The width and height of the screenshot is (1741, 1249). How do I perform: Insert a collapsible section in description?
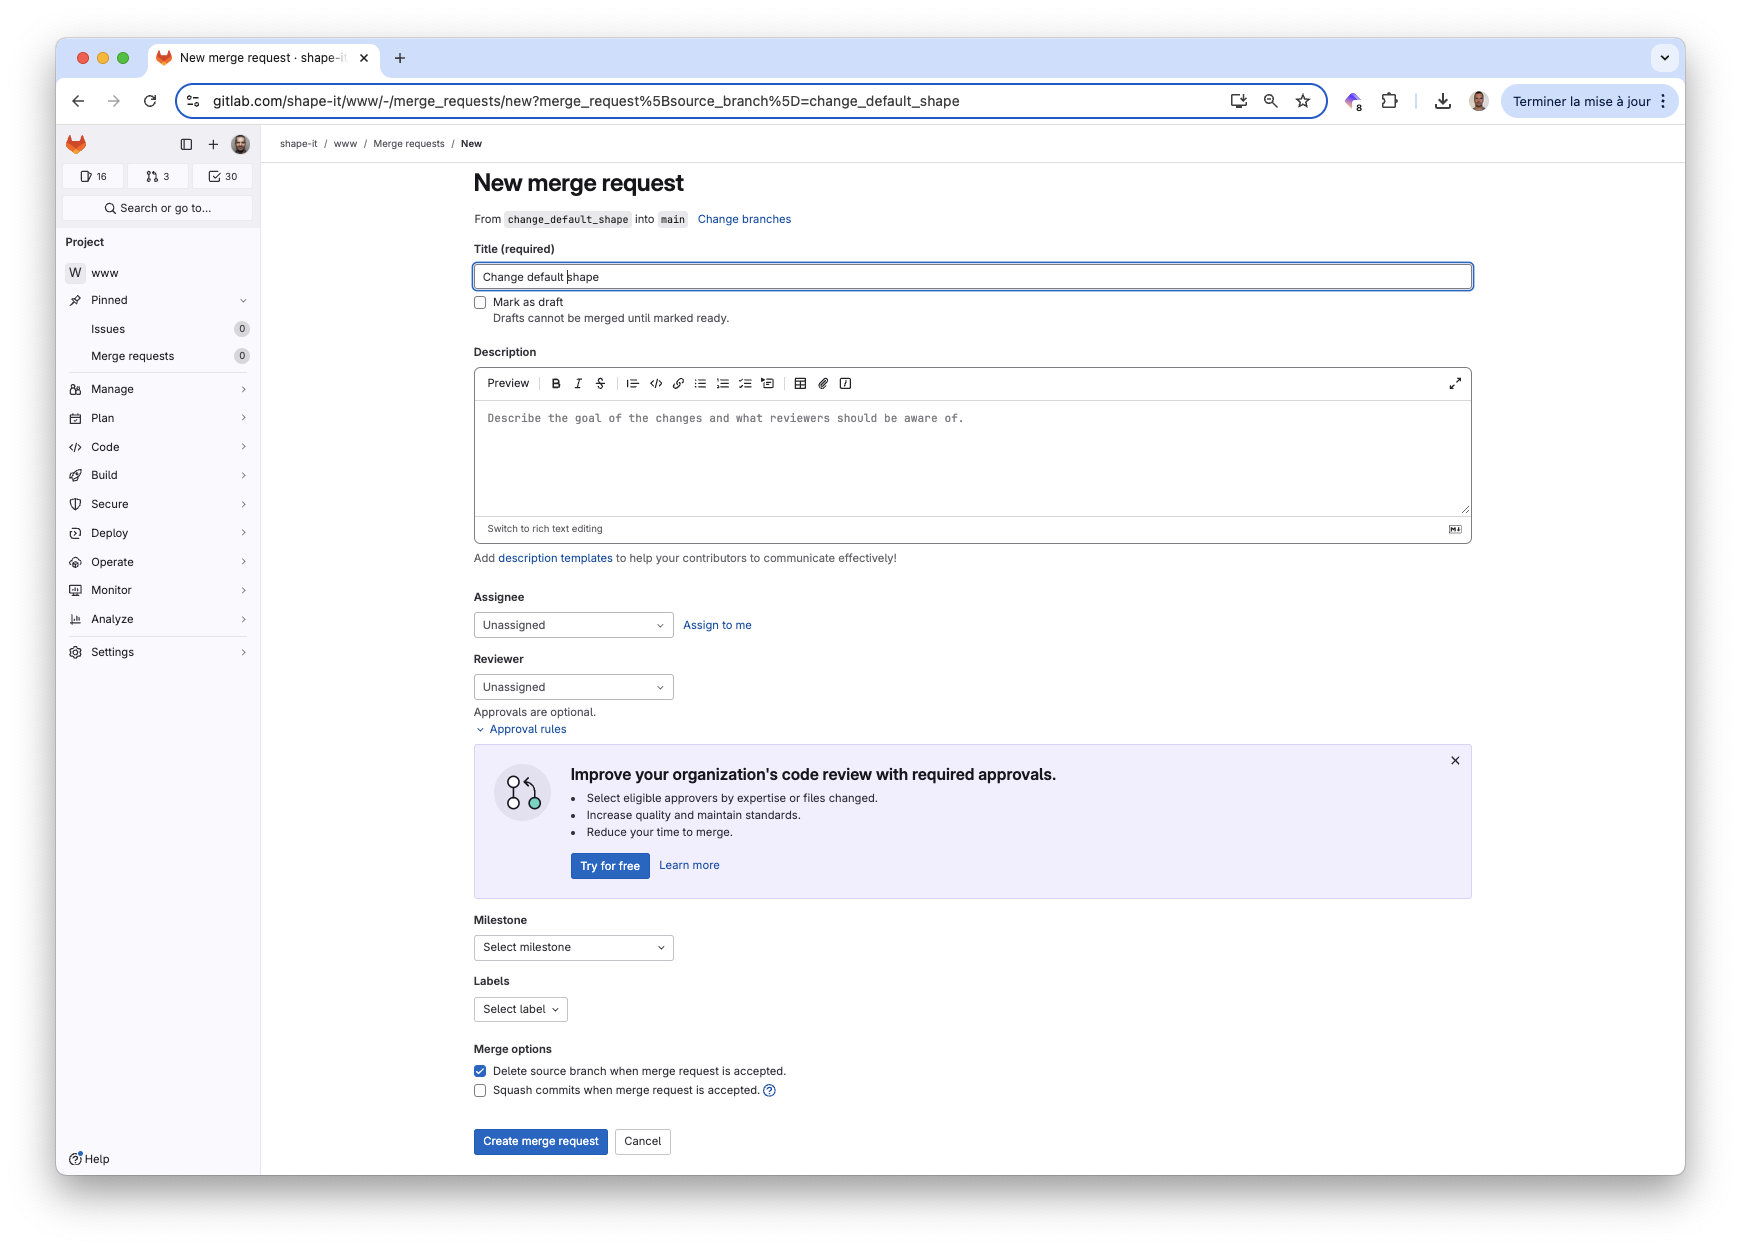point(767,384)
